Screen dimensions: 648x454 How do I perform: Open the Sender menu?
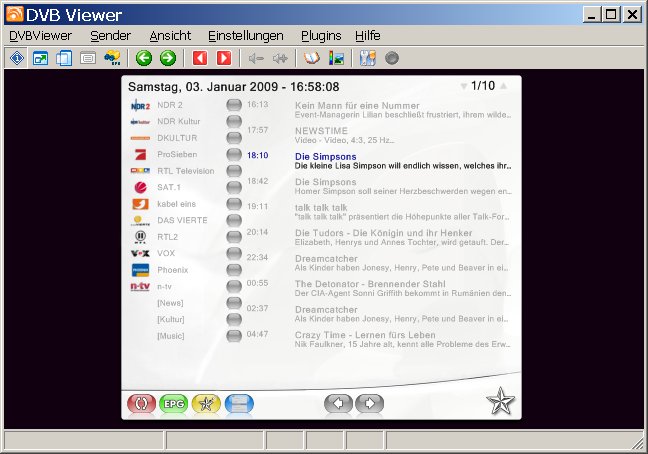pos(110,35)
